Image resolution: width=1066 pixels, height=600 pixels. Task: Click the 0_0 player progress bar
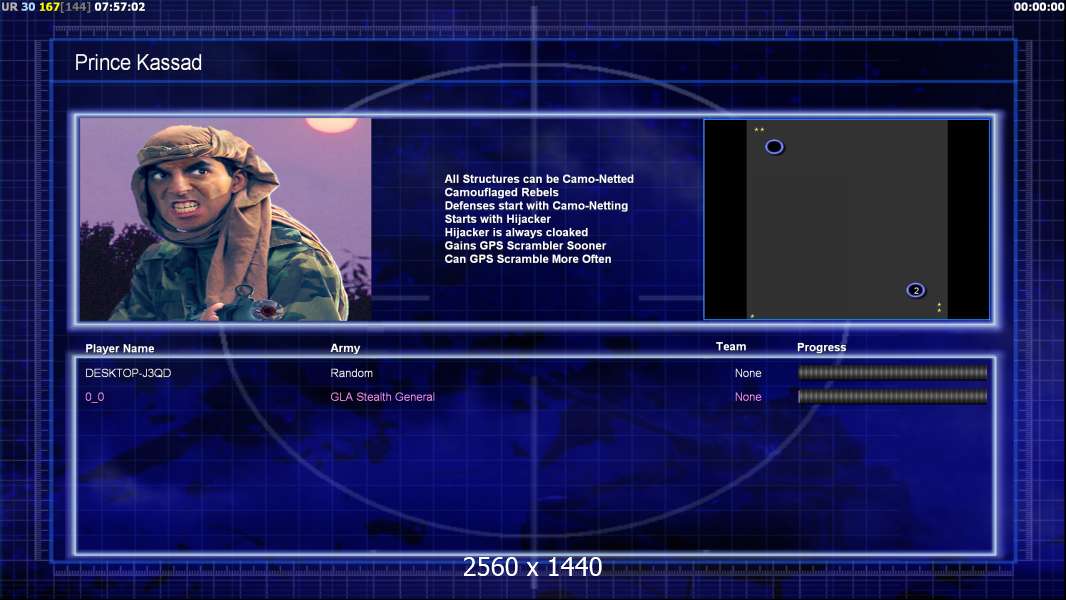[893, 396]
